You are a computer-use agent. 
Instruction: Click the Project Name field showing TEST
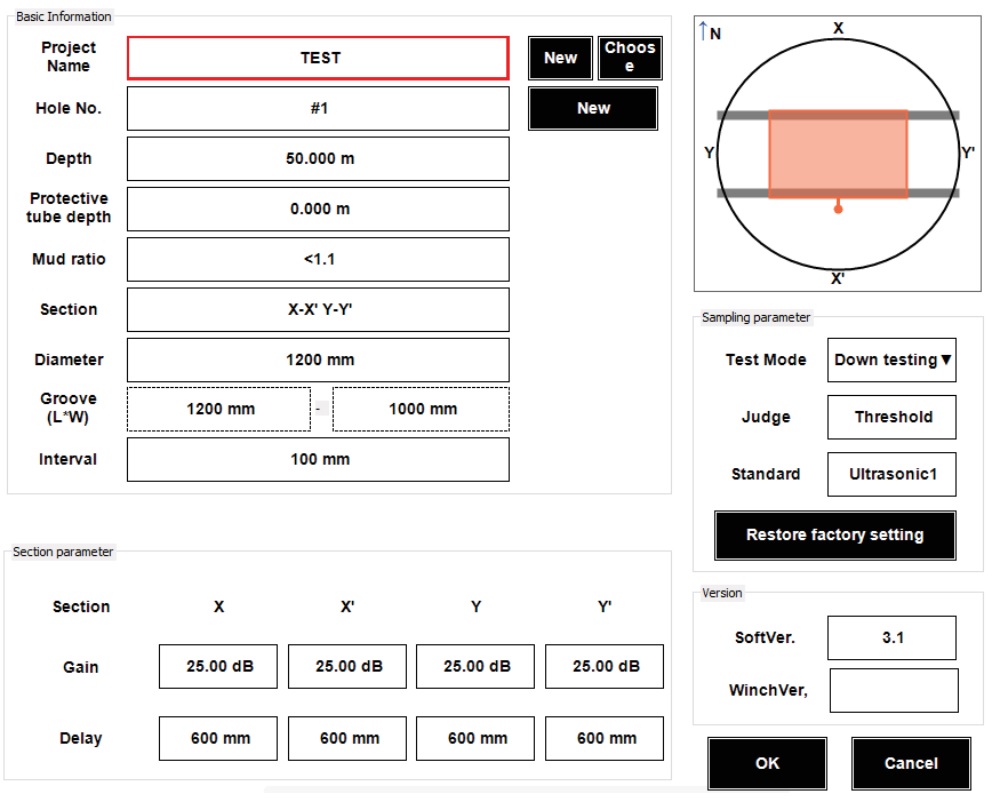coord(320,58)
